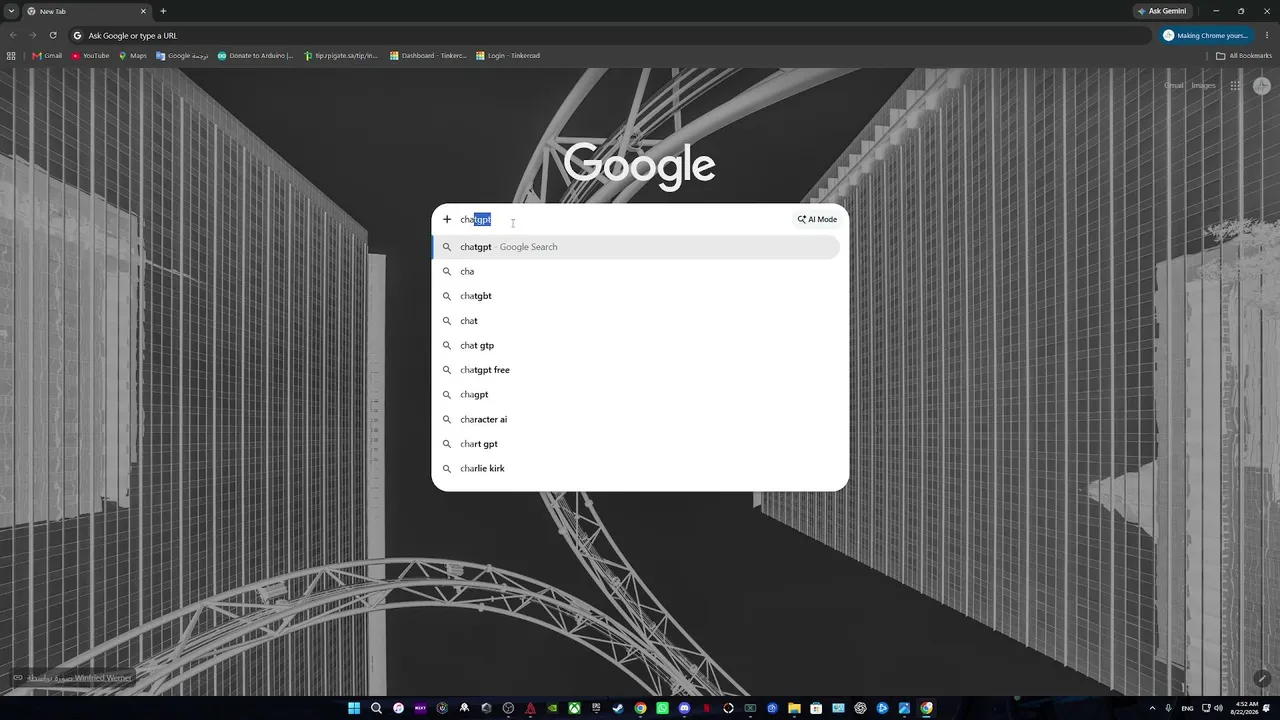Click the Images link on the page header

pos(1203,86)
